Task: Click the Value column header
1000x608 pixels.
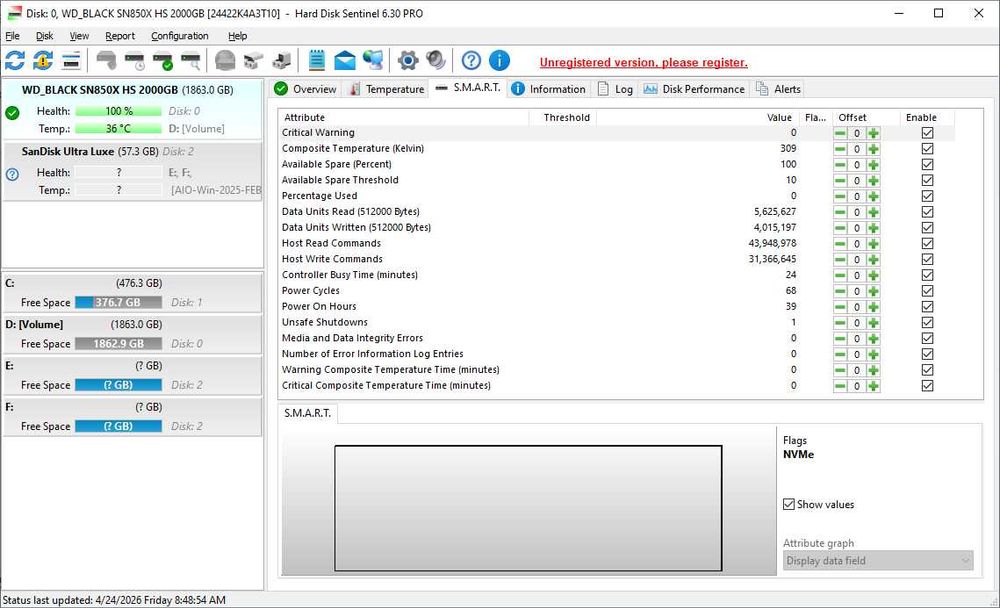Action: (x=698, y=117)
